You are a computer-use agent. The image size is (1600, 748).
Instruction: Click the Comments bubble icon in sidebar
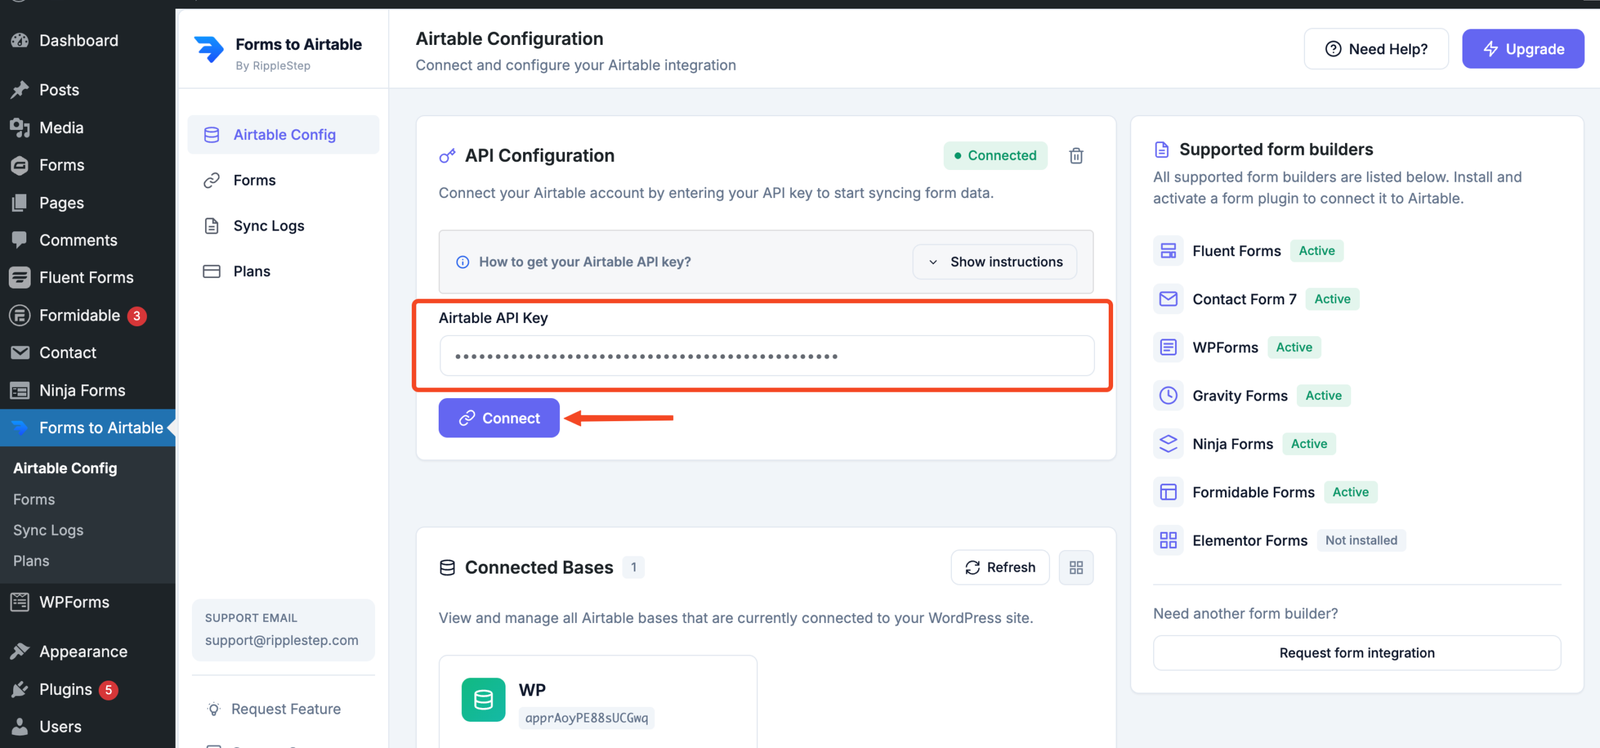click(x=19, y=240)
